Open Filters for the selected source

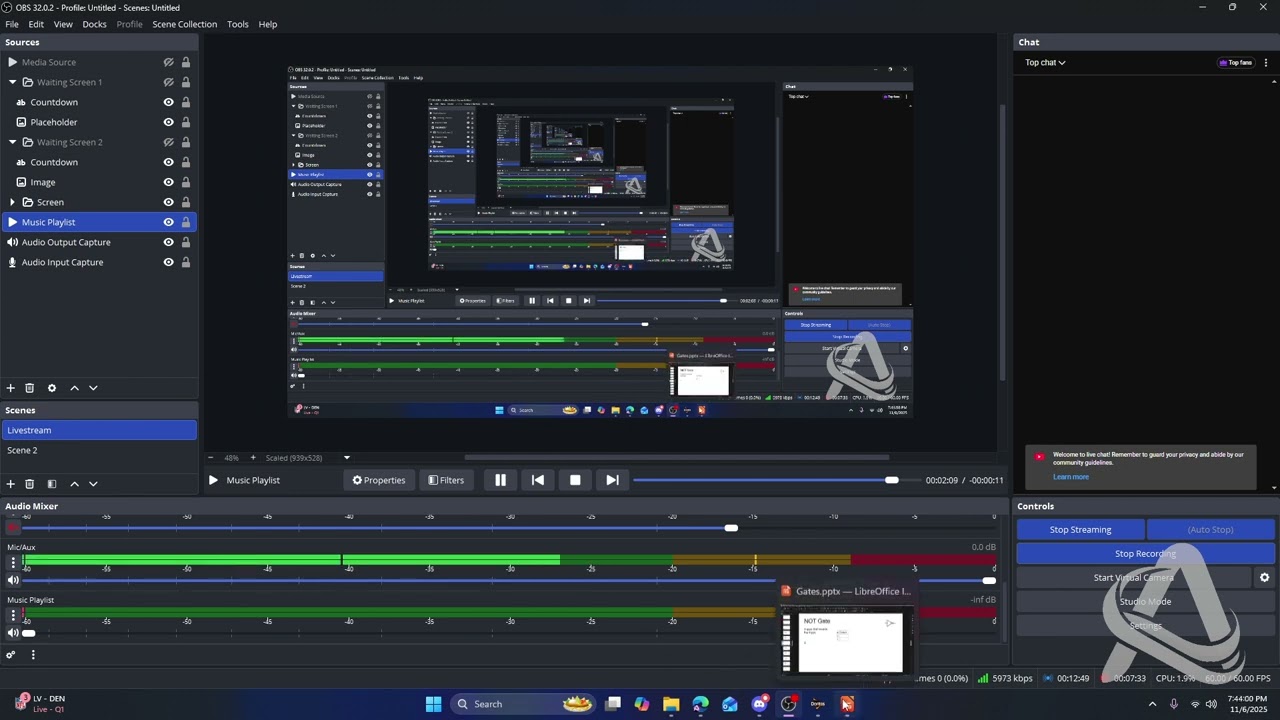click(x=446, y=480)
